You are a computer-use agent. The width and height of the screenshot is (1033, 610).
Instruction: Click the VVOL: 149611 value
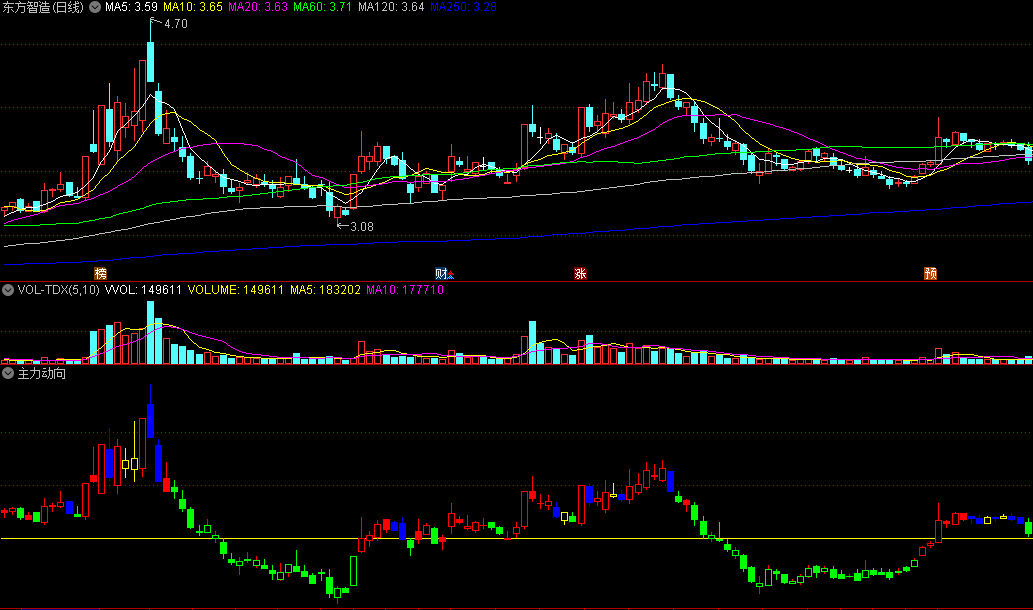pos(143,290)
